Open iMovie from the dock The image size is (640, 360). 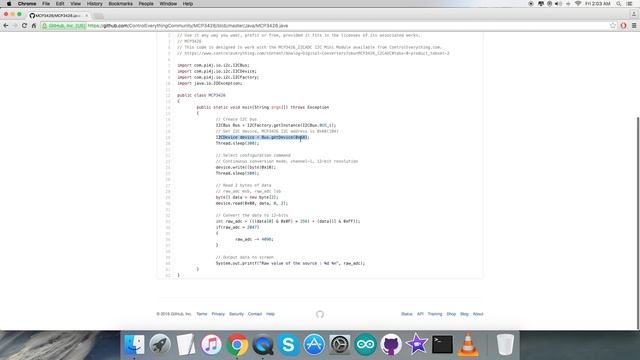point(417,344)
